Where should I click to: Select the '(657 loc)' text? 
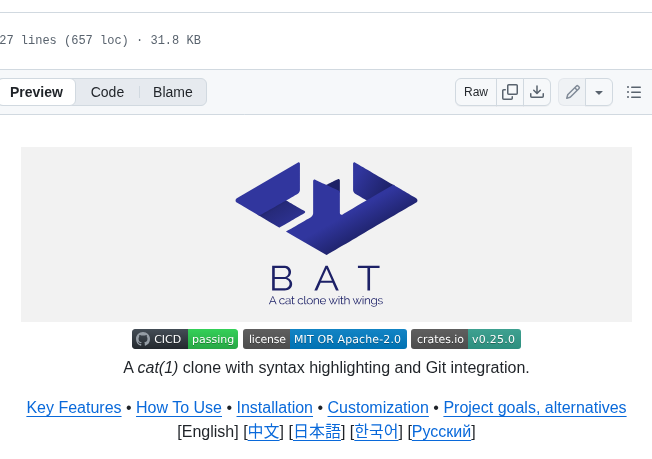click(x=96, y=40)
